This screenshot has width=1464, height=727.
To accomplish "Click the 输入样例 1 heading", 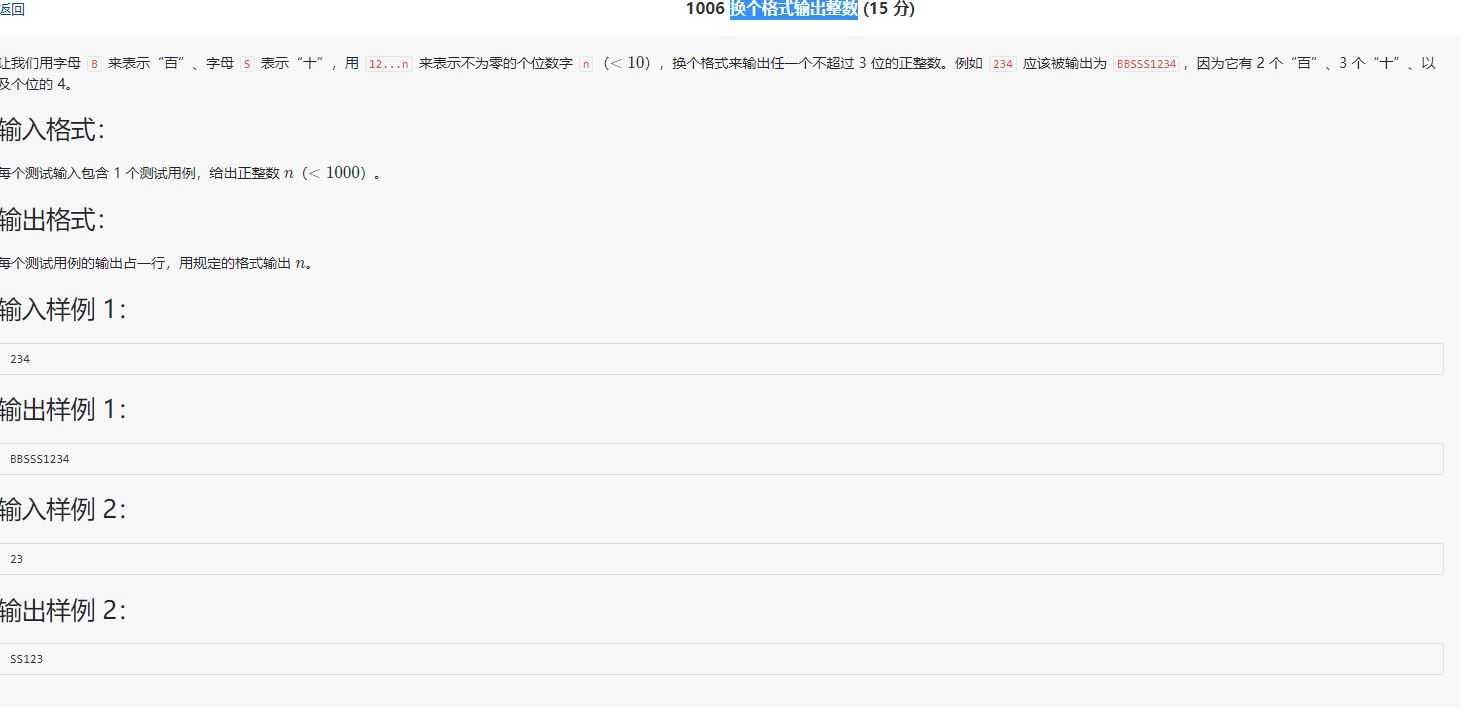I will click(x=62, y=310).
